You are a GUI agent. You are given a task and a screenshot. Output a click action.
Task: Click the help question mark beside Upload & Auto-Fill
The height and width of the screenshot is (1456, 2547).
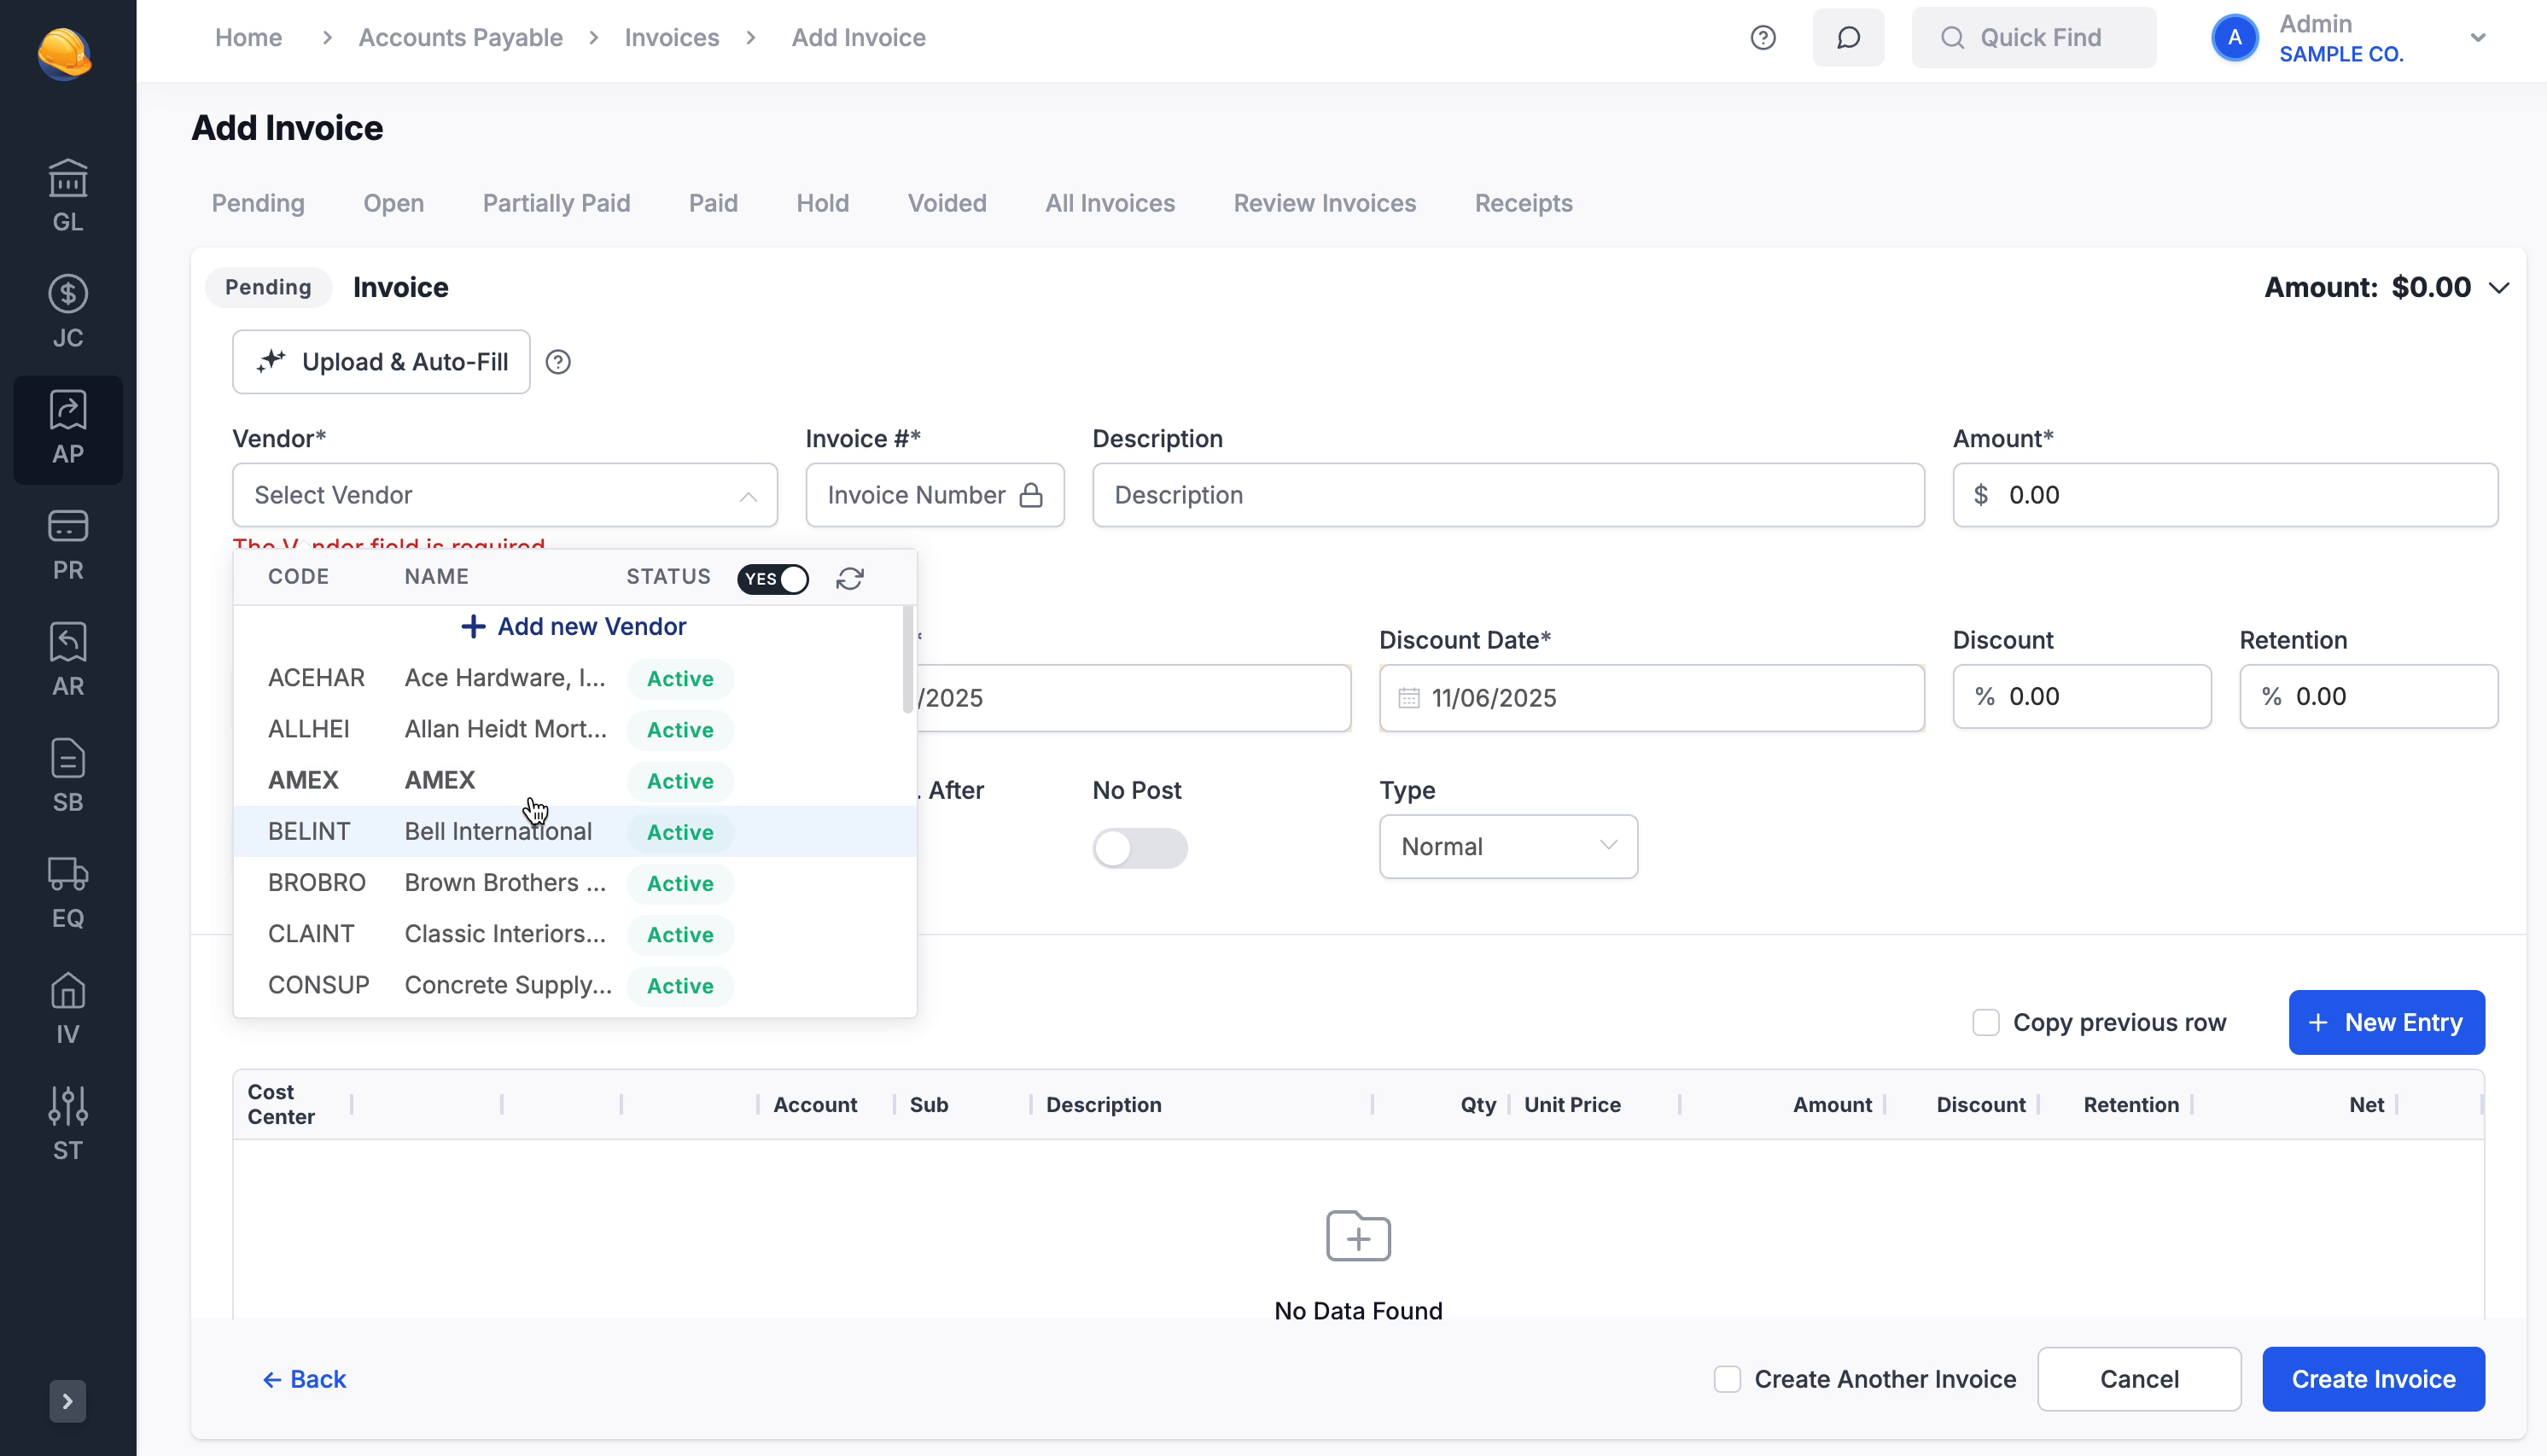[558, 361]
